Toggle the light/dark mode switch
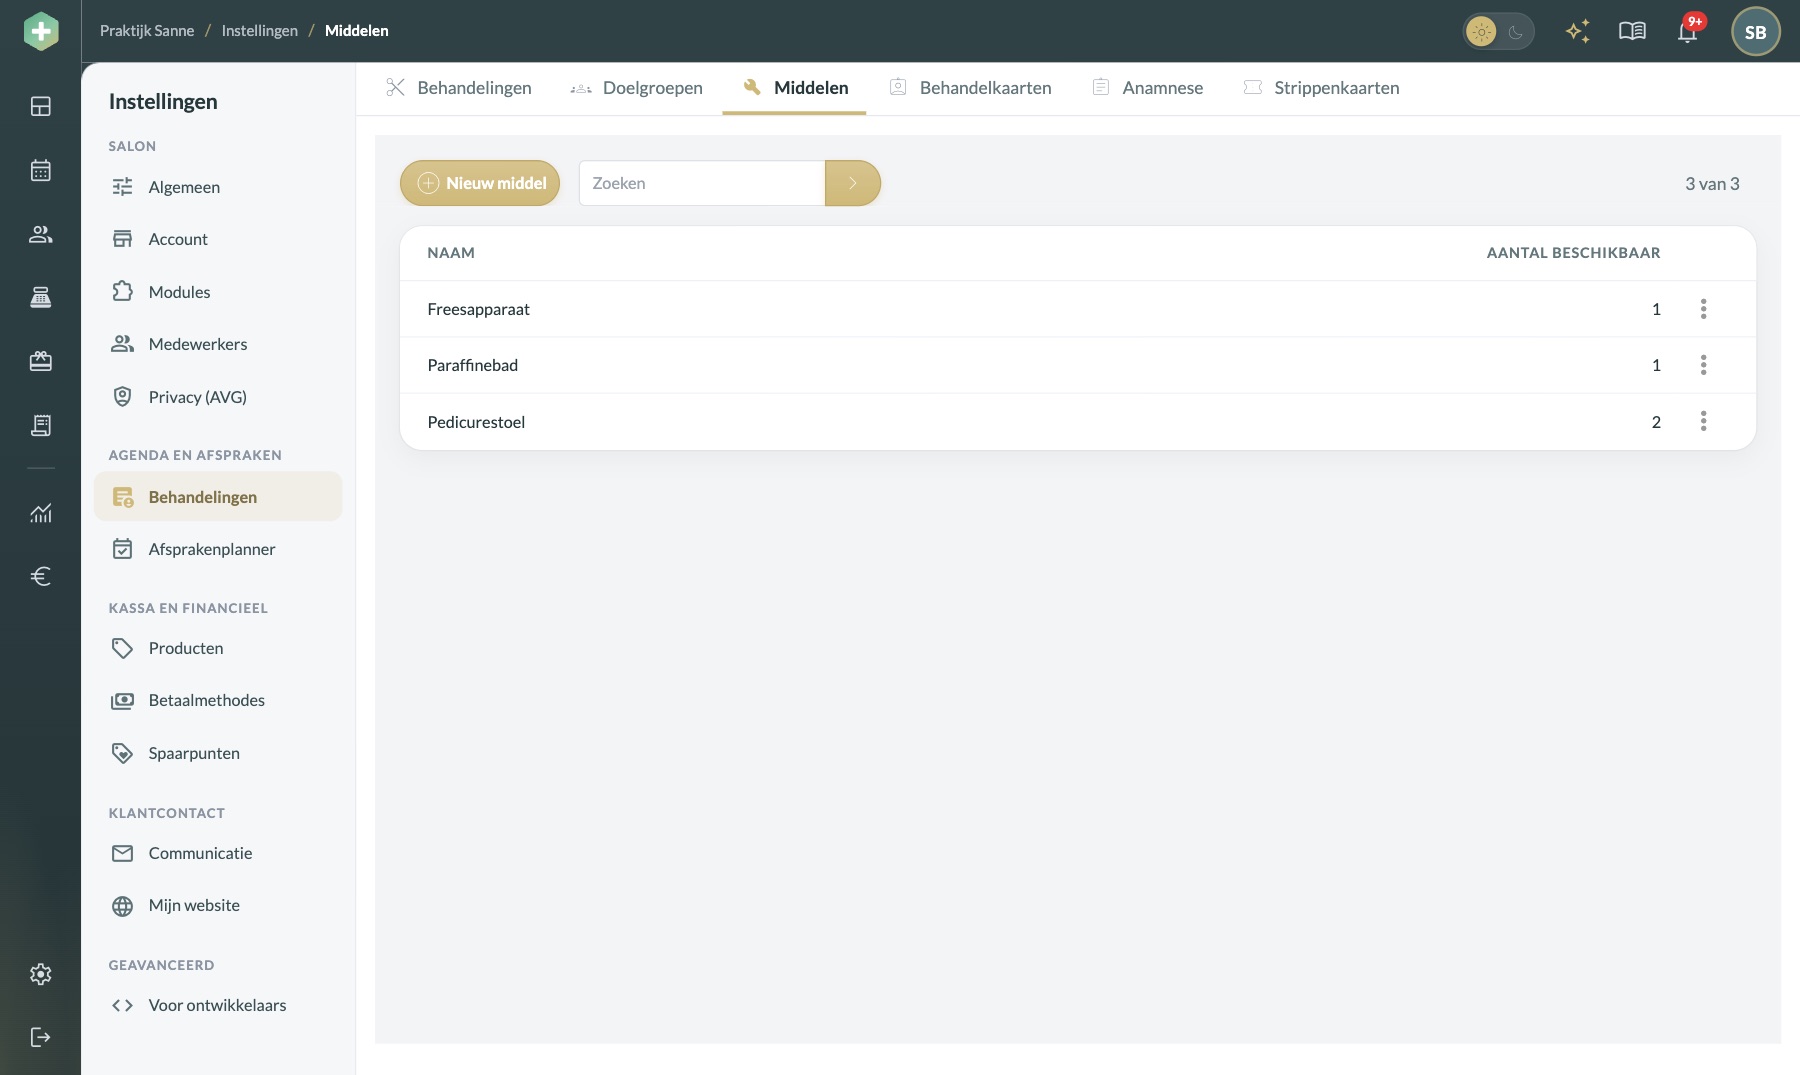Screen dimensions: 1800x1075 1498,31
